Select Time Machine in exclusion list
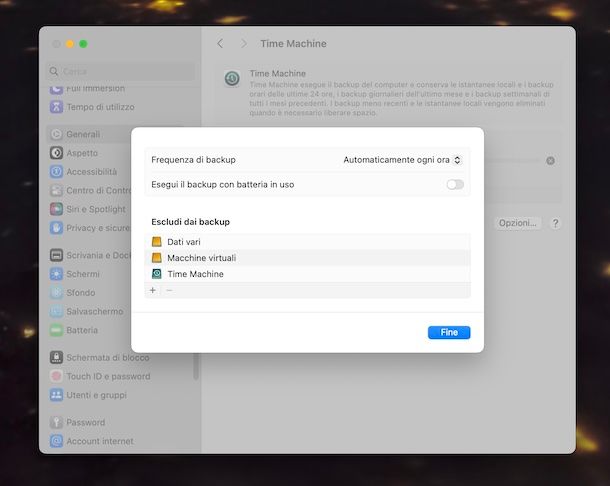The height and width of the screenshot is (486, 610). (x=307, y=274)
